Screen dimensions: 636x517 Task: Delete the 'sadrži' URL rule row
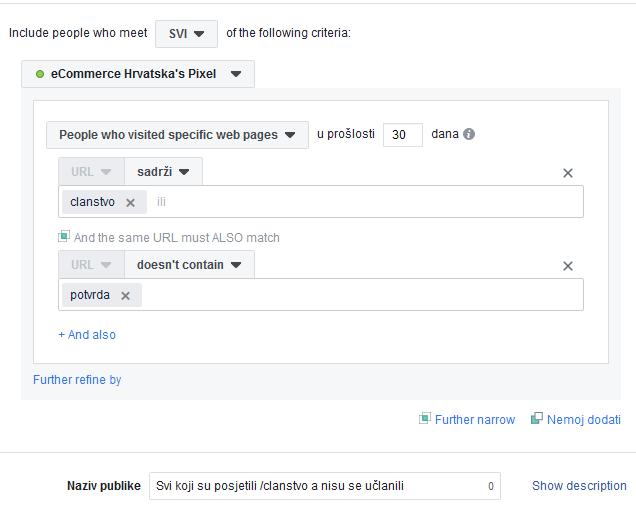click(568, 173)
